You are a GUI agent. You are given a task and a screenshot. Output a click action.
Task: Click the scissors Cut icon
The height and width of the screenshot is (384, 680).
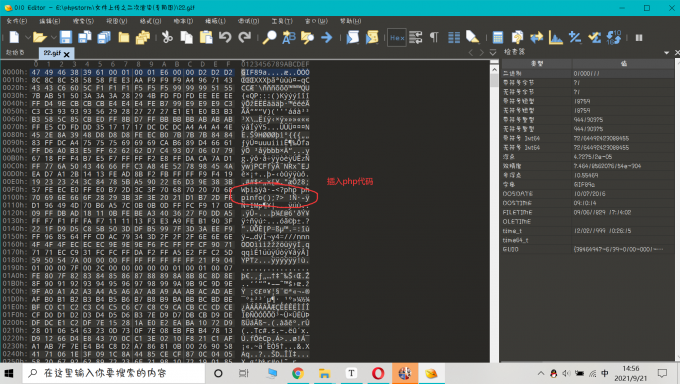pos(167,37)
